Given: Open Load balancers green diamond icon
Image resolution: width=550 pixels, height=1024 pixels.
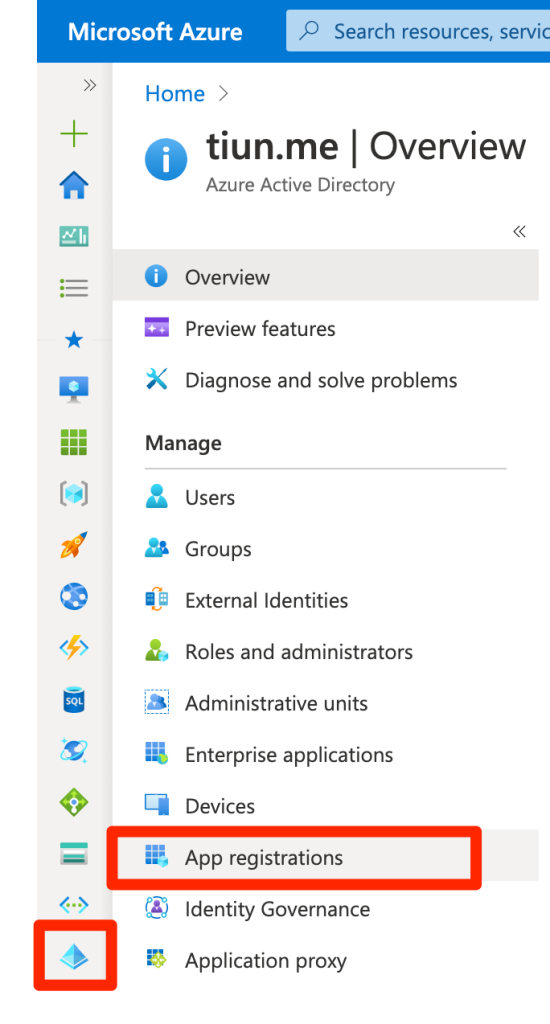Looking at the screenshot, I should 74,803.
